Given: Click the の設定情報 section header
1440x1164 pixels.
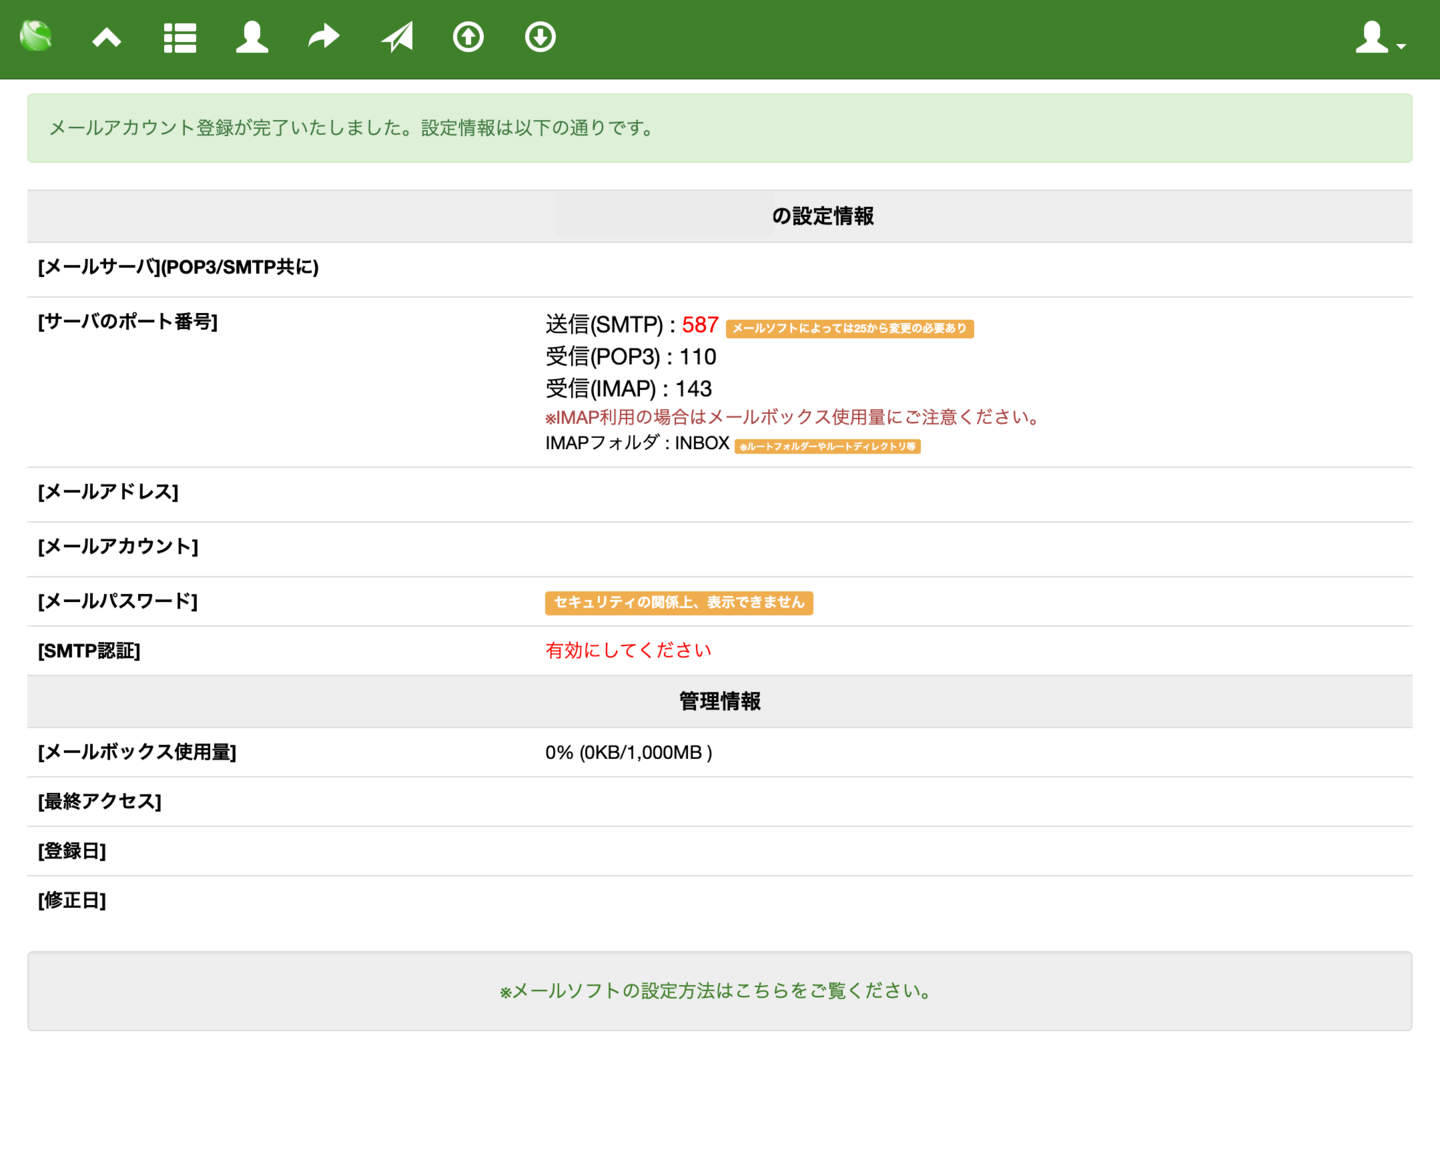Looking at the screenshot, I should click(x=822, y=216).
